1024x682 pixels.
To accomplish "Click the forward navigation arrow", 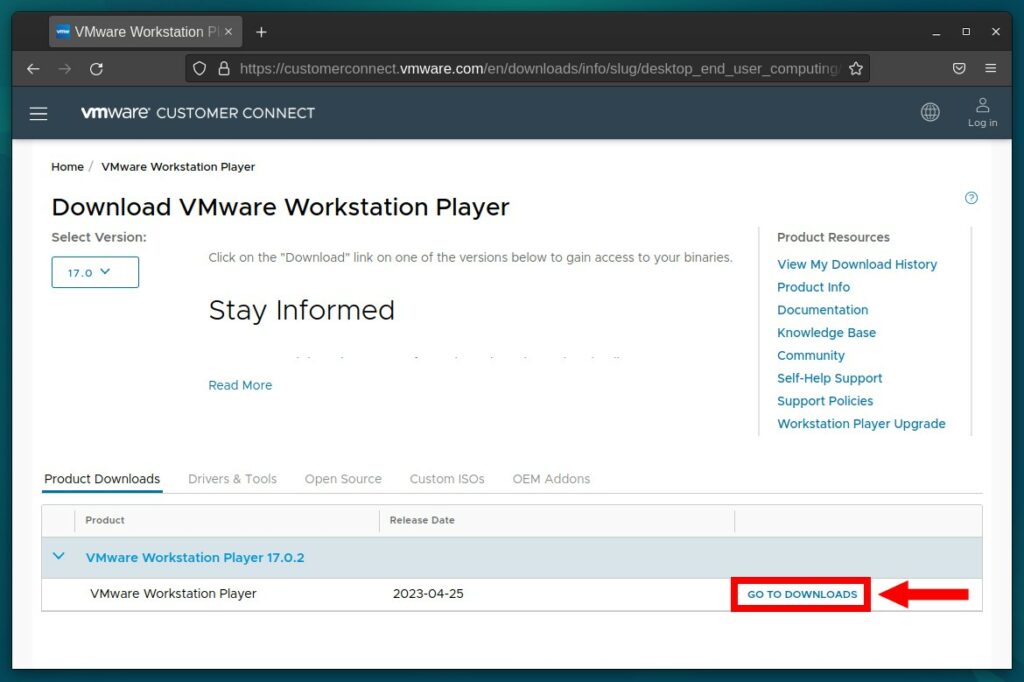I will [x=65, y=69].
